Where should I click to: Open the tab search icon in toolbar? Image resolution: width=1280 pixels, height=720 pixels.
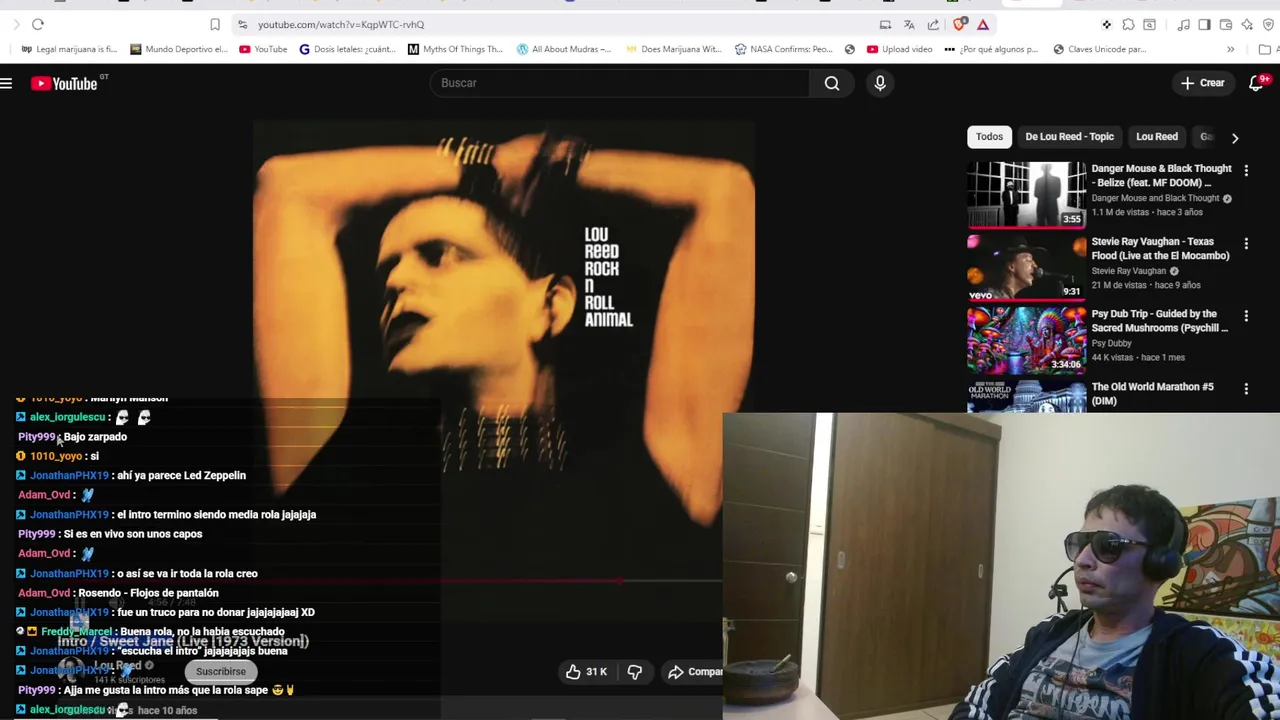[x=1150, y=24]
